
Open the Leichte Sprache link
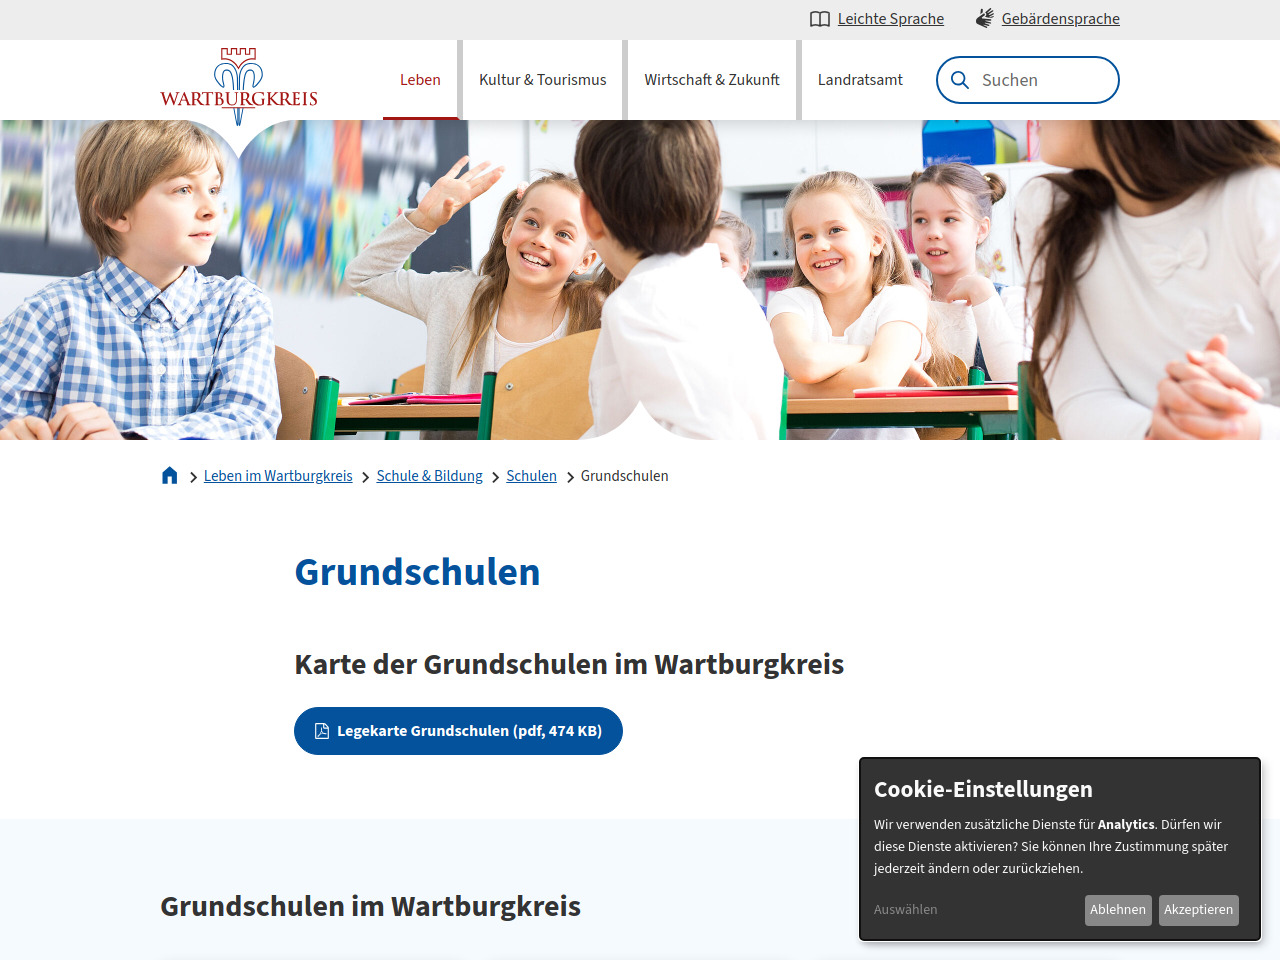tap(890, 19)
